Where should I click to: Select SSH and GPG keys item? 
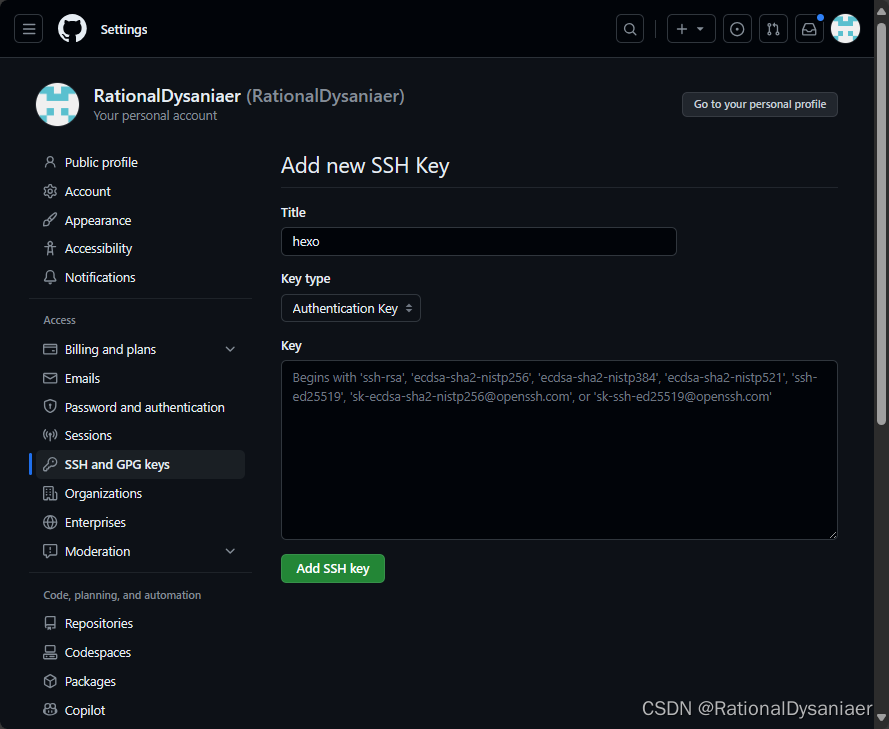139,464
